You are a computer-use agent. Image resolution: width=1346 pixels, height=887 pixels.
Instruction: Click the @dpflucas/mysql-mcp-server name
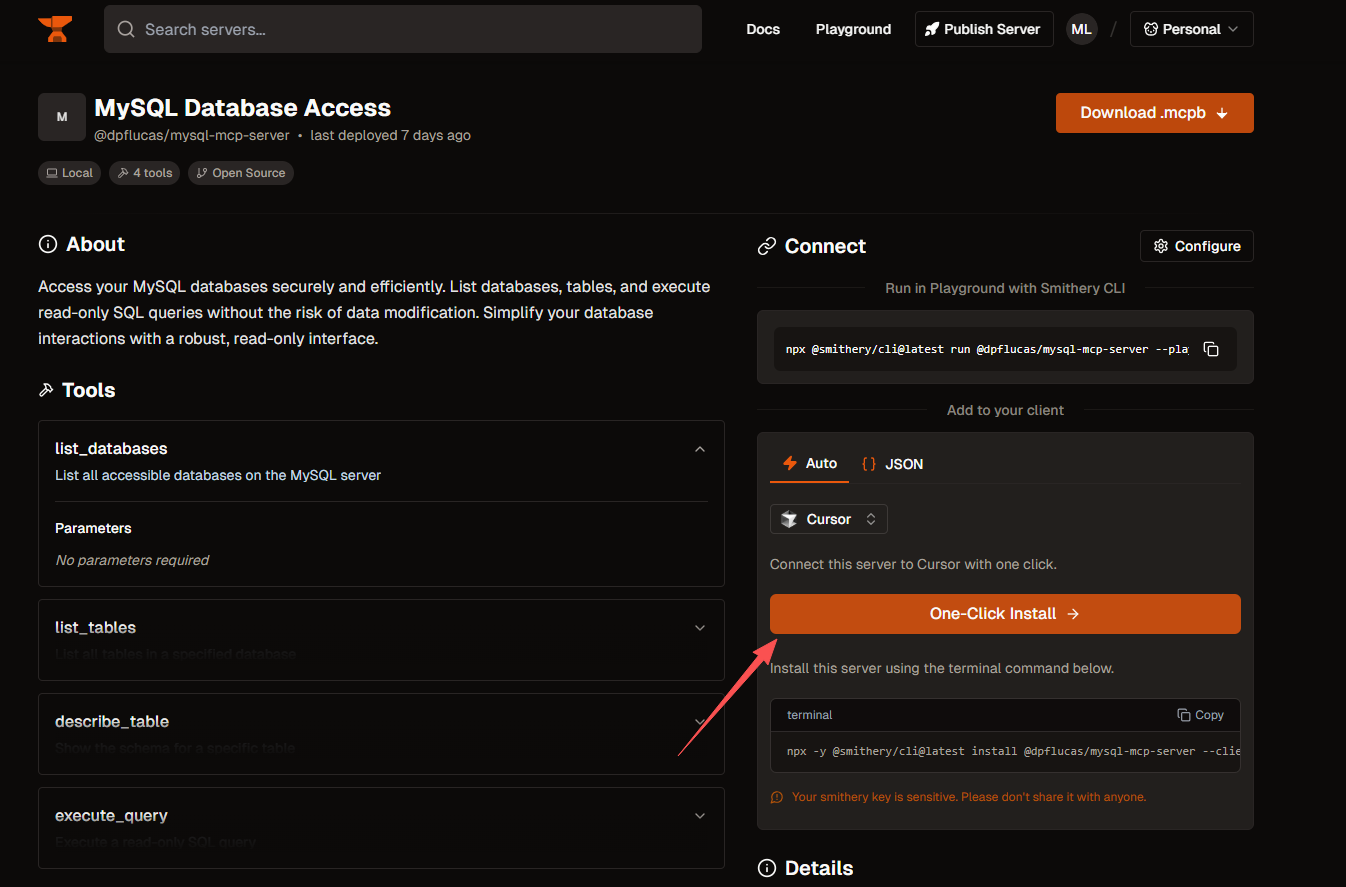[192, 135]
